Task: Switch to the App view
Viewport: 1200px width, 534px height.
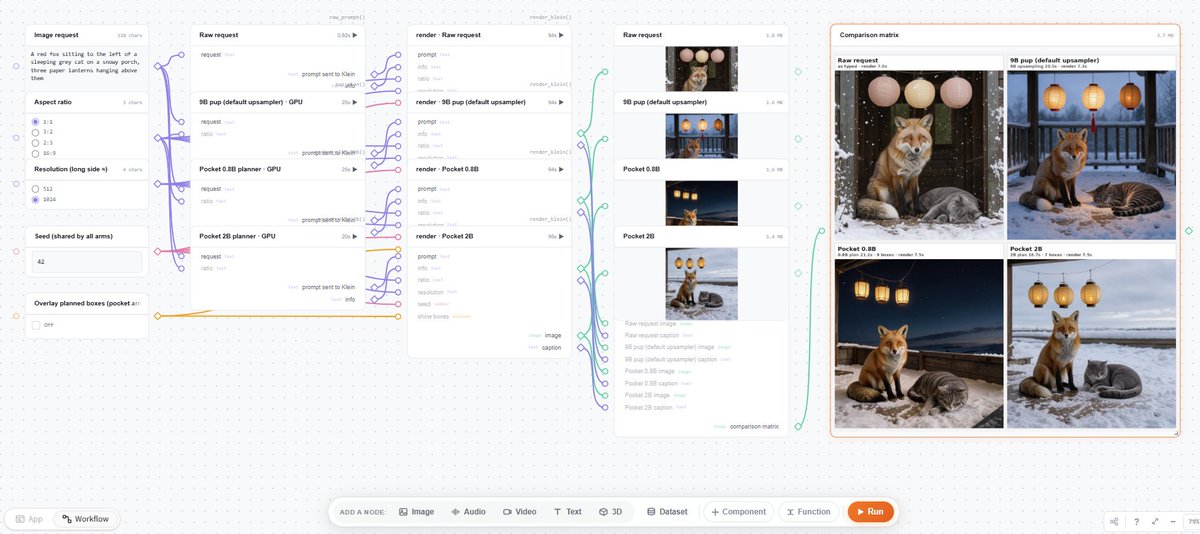Action: click(x=28, y=519)
